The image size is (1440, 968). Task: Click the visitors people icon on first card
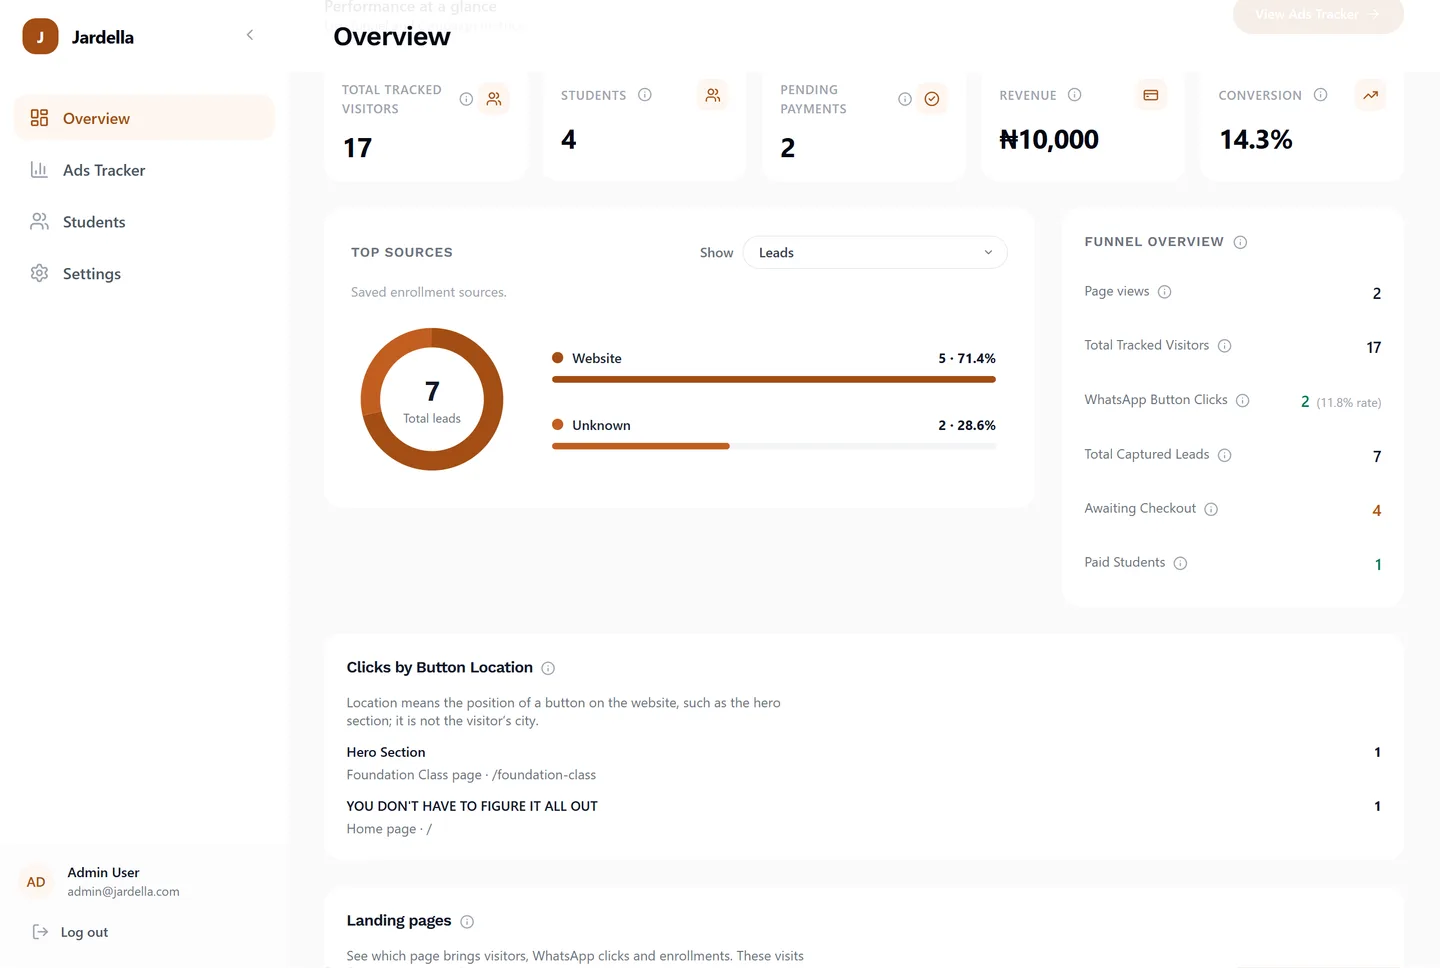494,99
